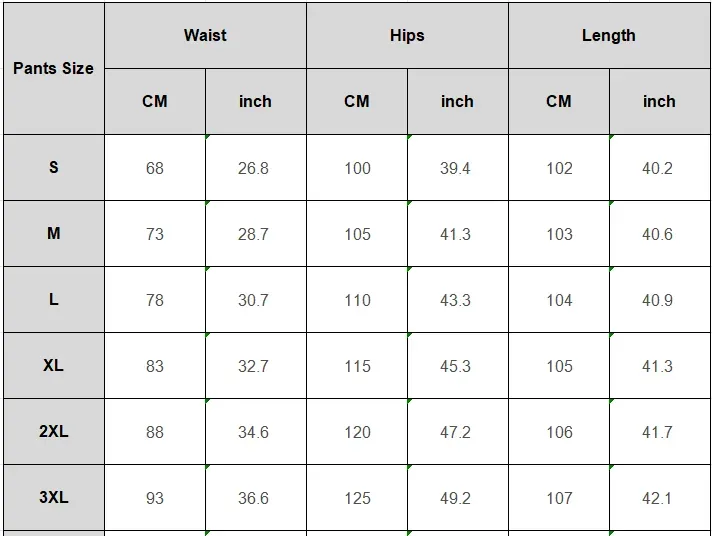Select hips inch cell 39.4
This screenshot has width=712, height=536.
tap(456, 168)
